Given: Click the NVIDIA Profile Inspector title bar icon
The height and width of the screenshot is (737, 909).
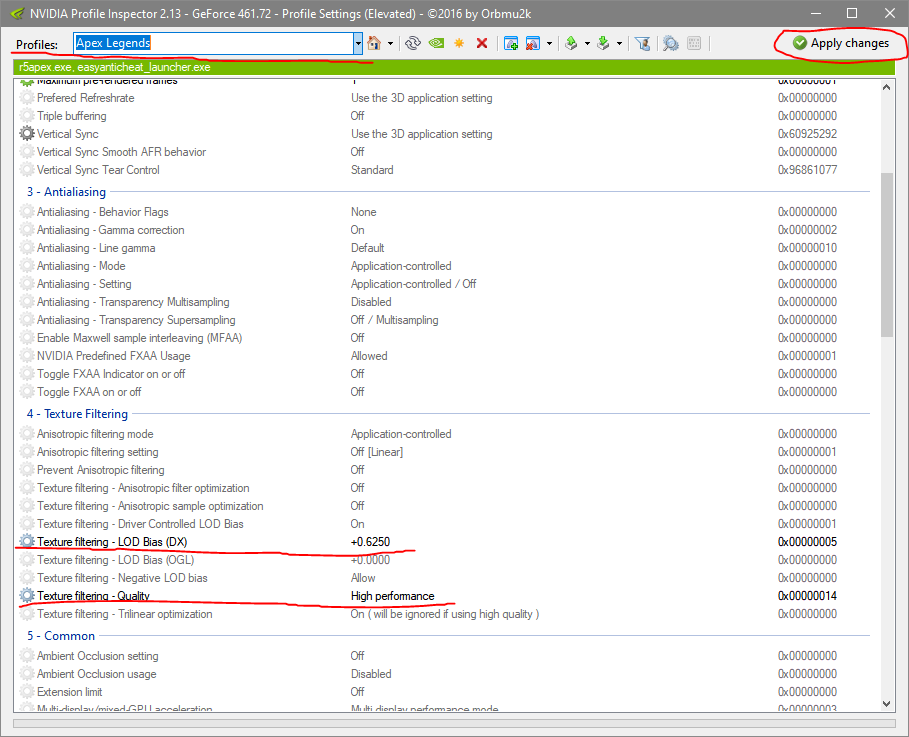Looking at the screenshot, I should point(17,13).
